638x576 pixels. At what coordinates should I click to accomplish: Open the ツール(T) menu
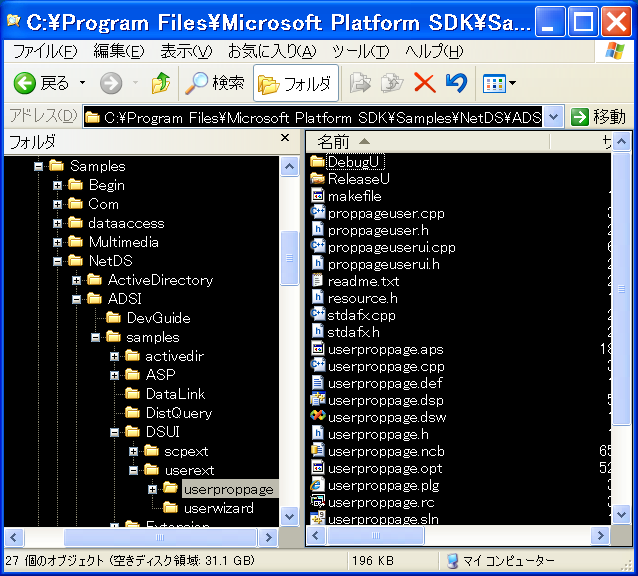pos(361,52)
